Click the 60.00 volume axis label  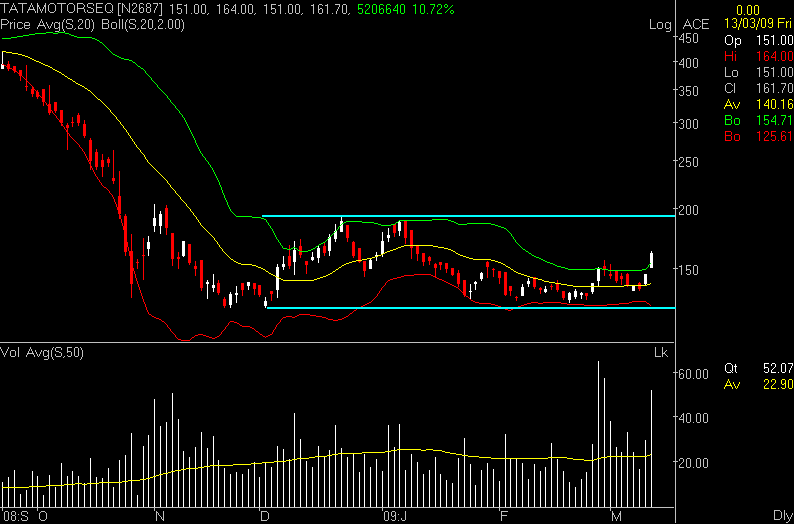694,374
